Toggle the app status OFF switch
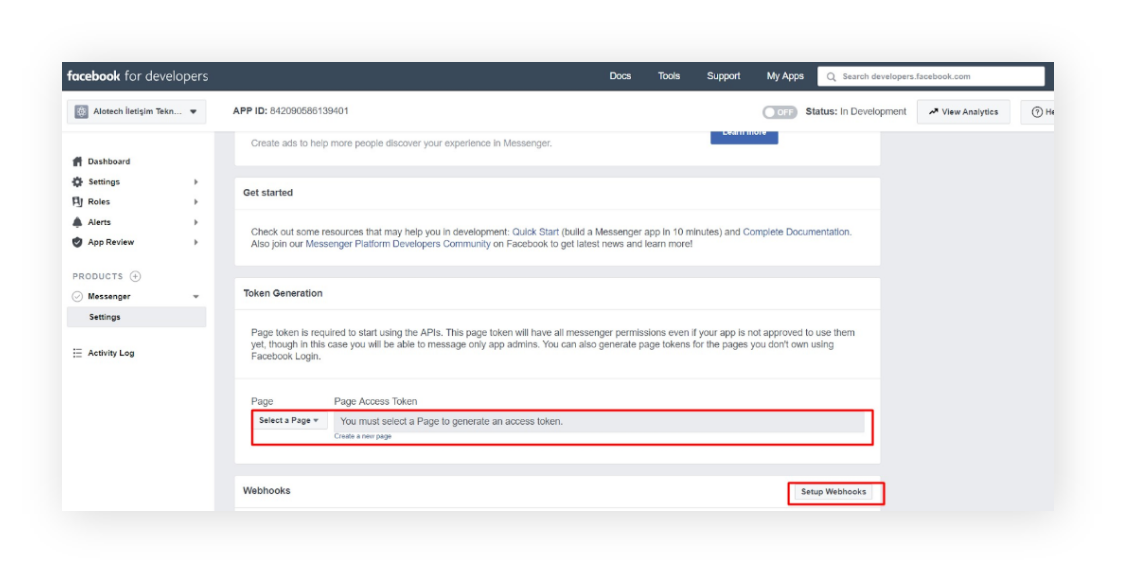 click(x=779, y=112)
